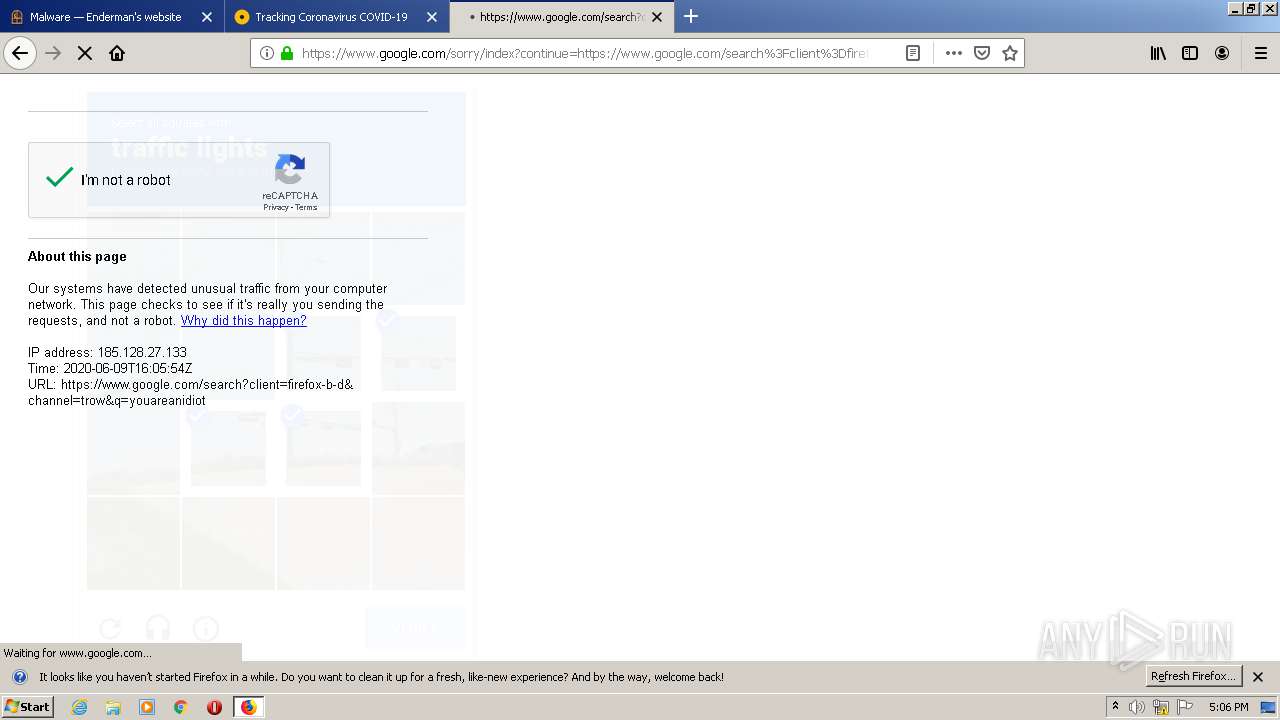Stop loading the current page

[x=85, y=53]
